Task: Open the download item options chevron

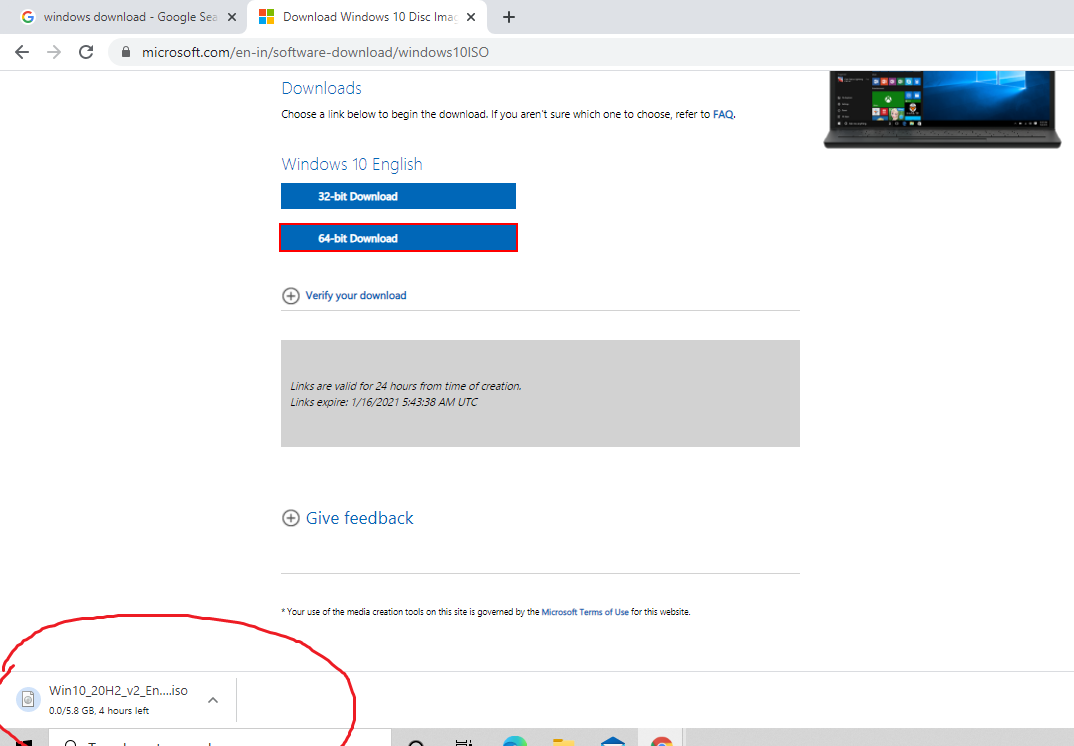Action: [x=213, y=699]
